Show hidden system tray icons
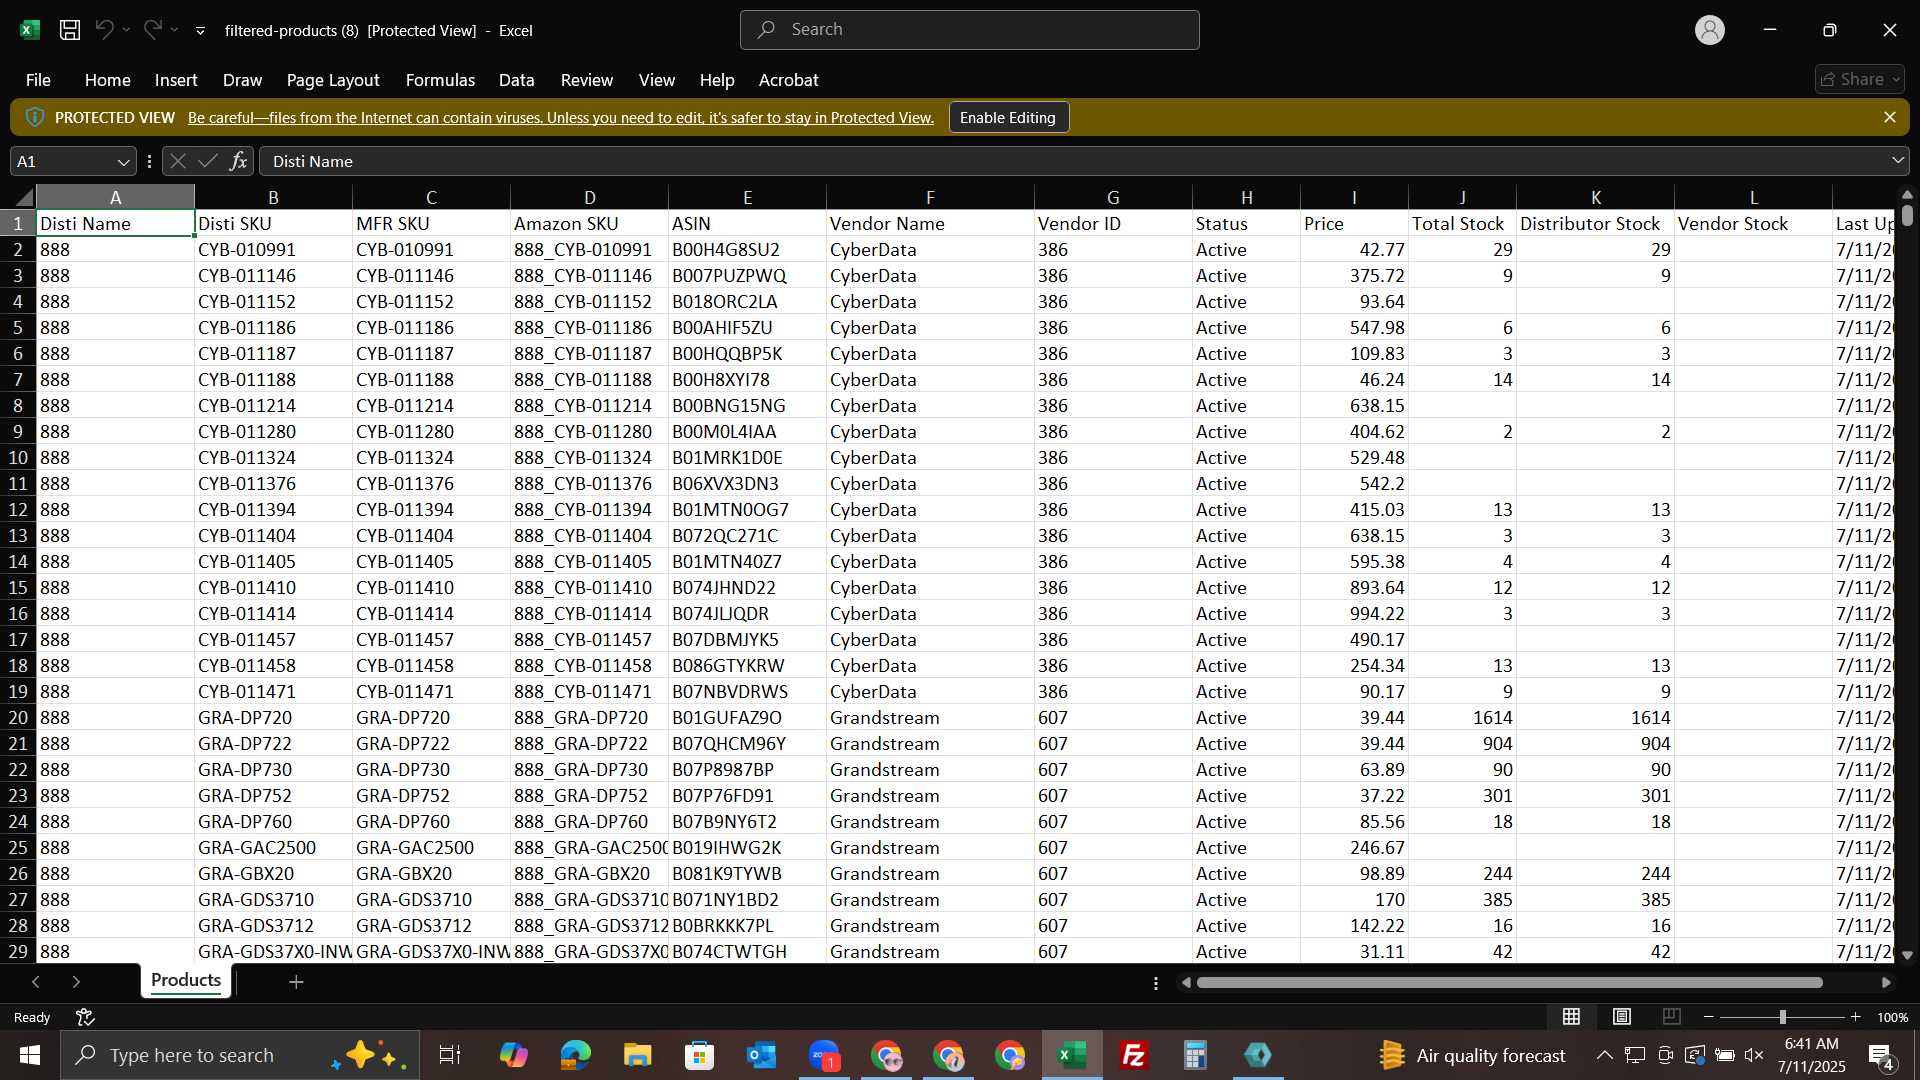The image size is (1920, 1080). (1604, 1055)
